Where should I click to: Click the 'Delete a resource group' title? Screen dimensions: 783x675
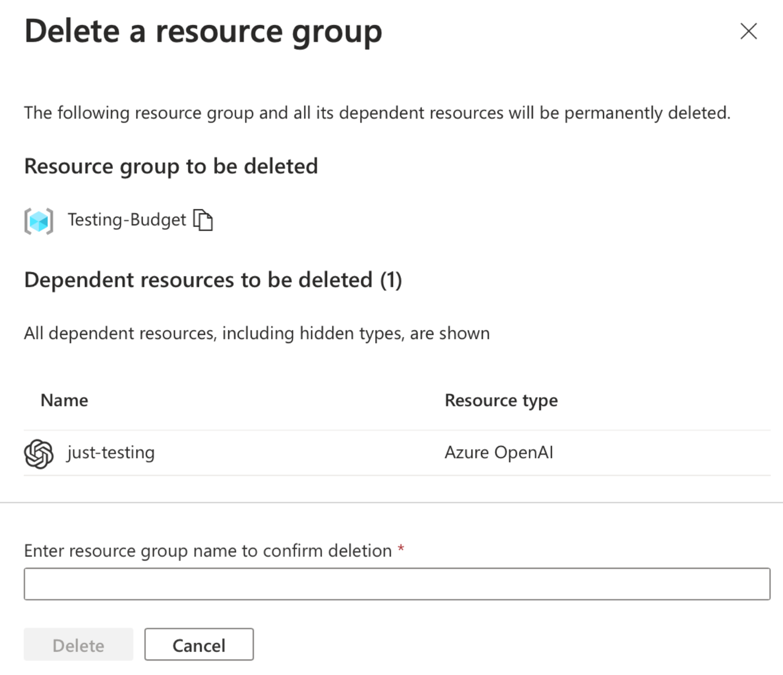tap(203, 32)
